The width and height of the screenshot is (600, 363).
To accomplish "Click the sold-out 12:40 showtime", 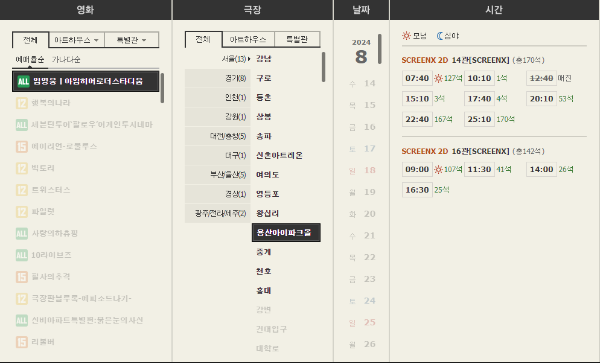I will tap(541, 78).
